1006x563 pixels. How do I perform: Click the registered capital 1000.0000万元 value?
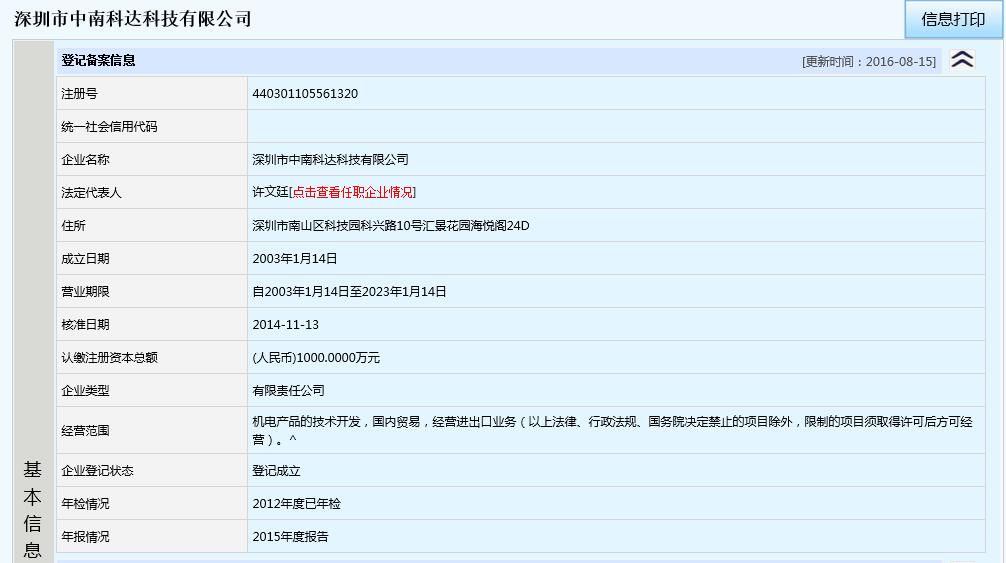(x=316, y=358)
